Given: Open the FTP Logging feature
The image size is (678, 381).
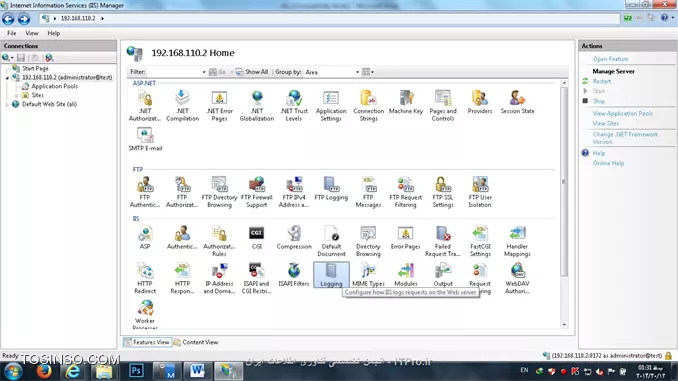Looking at the screenshot, I should 331,189.
